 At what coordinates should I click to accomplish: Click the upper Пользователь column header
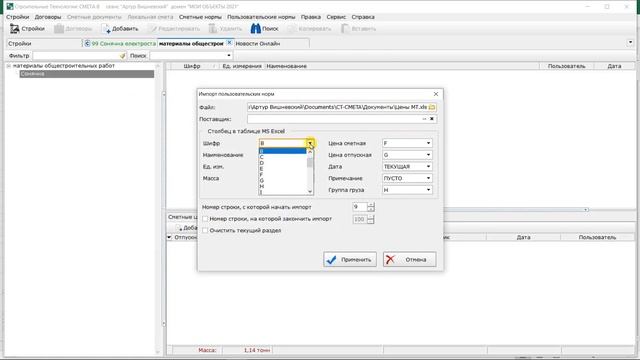click(567, 66)
